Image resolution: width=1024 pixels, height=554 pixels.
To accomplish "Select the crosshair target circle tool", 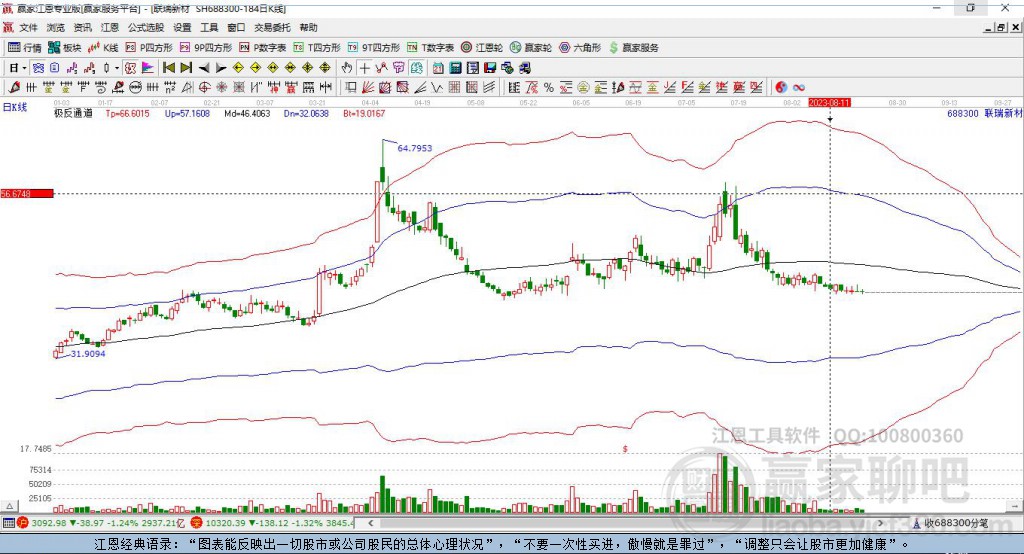I will 204,87.
